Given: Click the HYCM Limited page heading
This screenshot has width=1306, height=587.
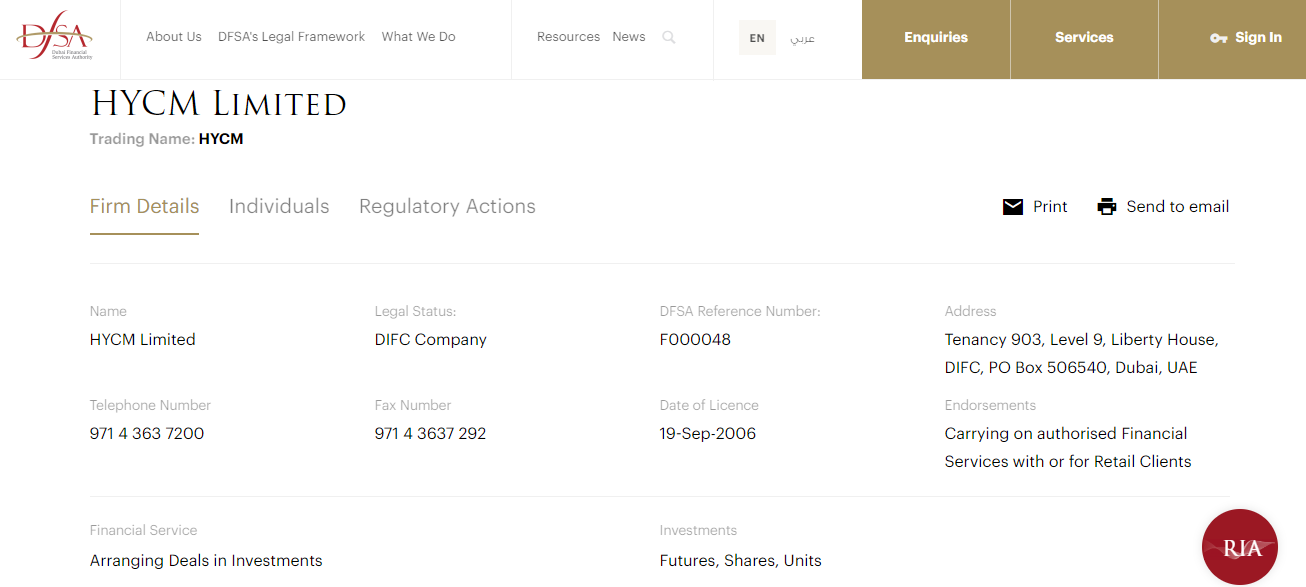Looking at the screenshot, I should point(218,104).
